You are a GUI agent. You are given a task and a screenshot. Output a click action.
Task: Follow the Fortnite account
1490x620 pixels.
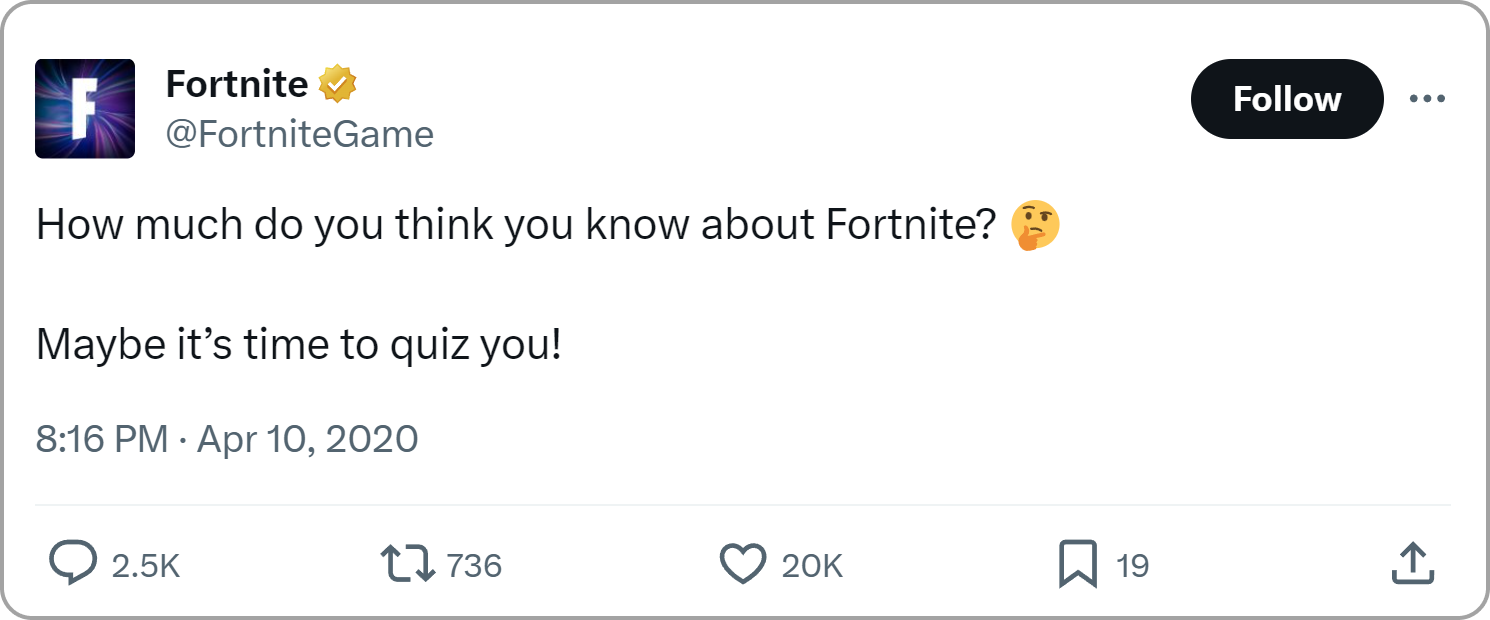click(x=1287, y=99)
